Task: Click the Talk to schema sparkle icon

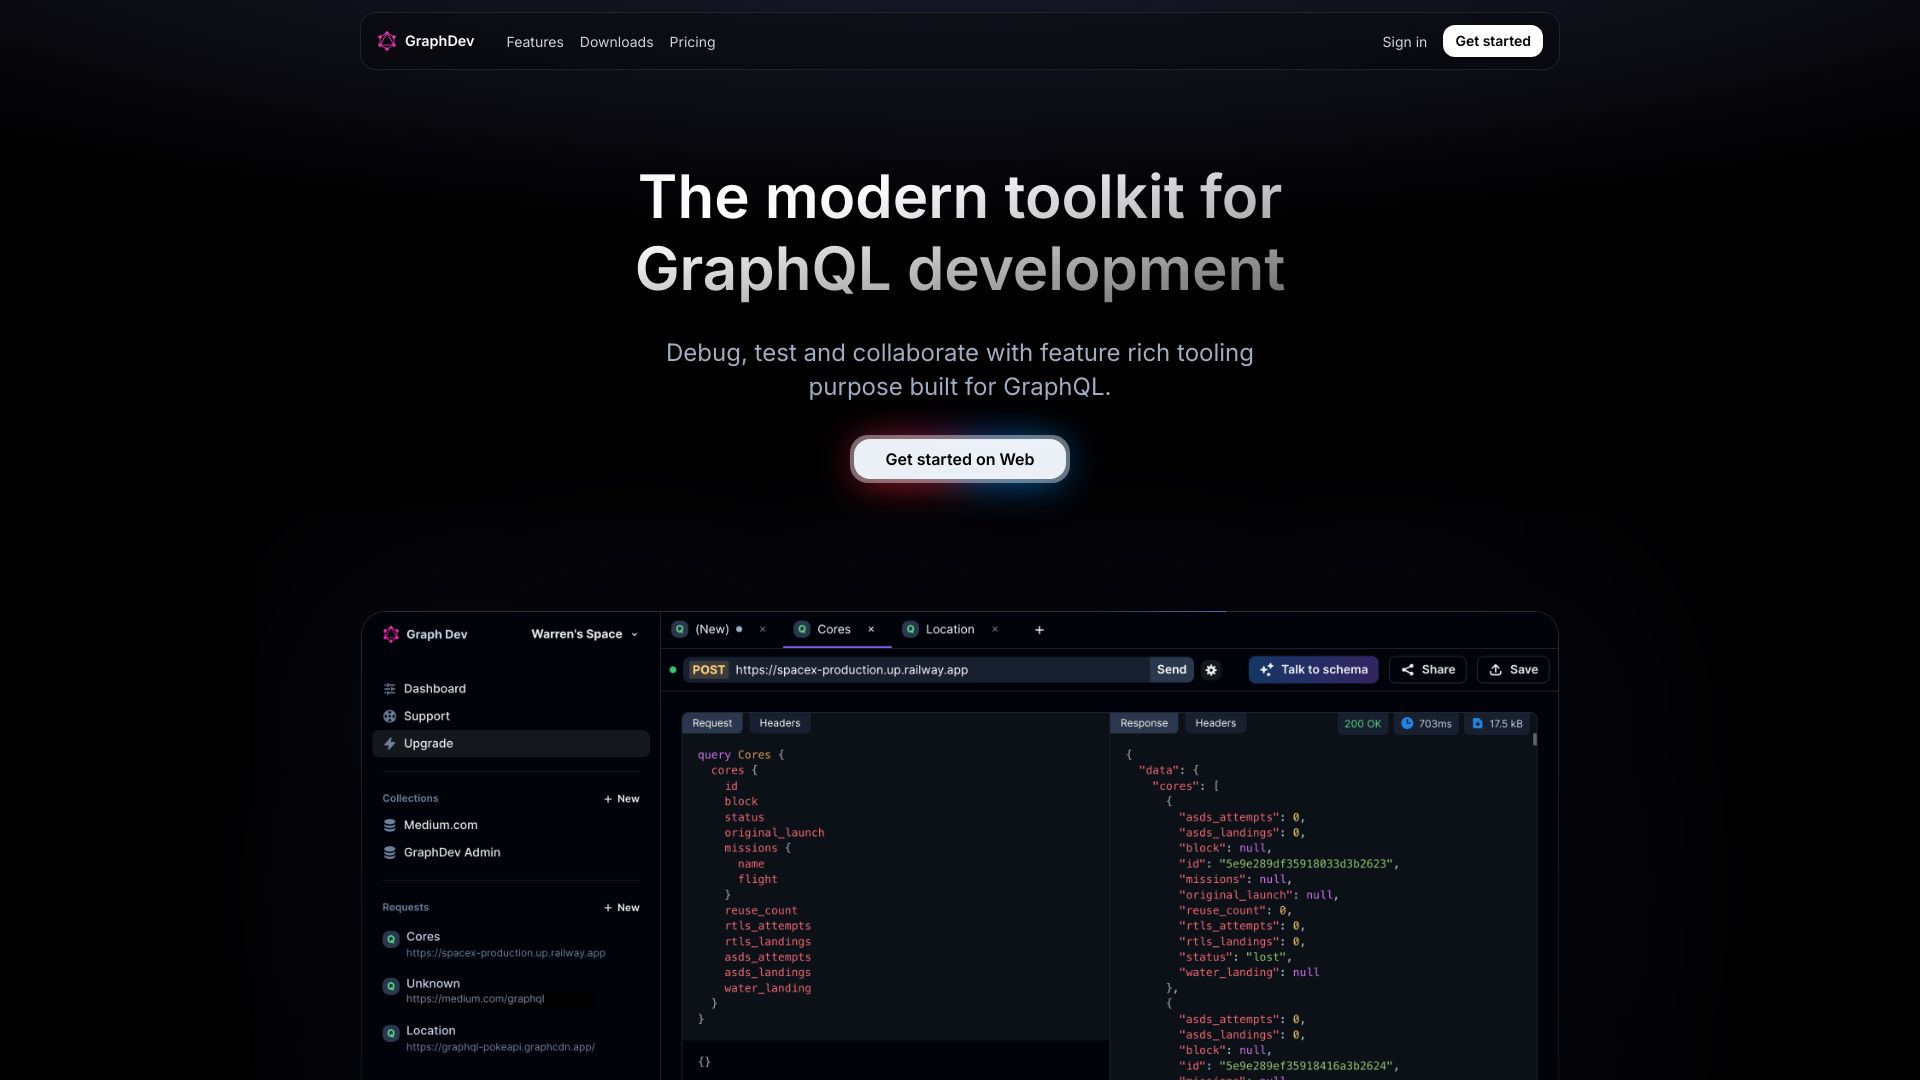Action: coord(1267,669)
